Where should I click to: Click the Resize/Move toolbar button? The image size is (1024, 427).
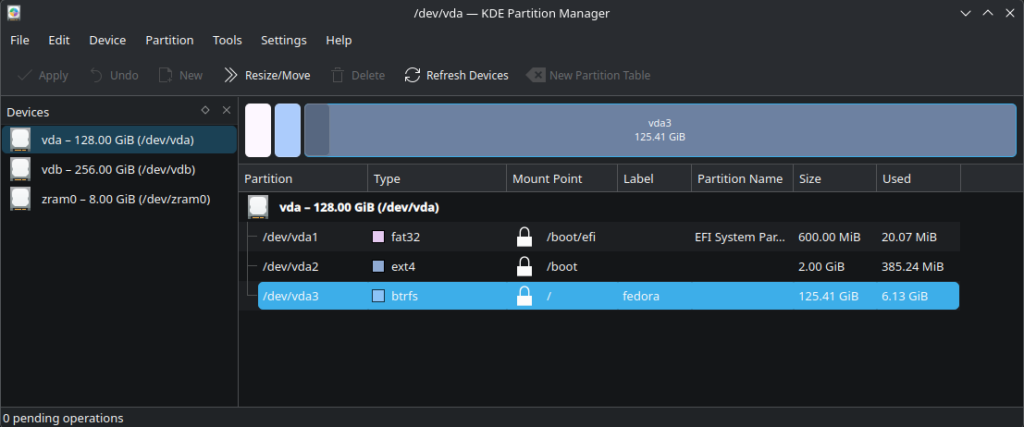pos(266,75)
